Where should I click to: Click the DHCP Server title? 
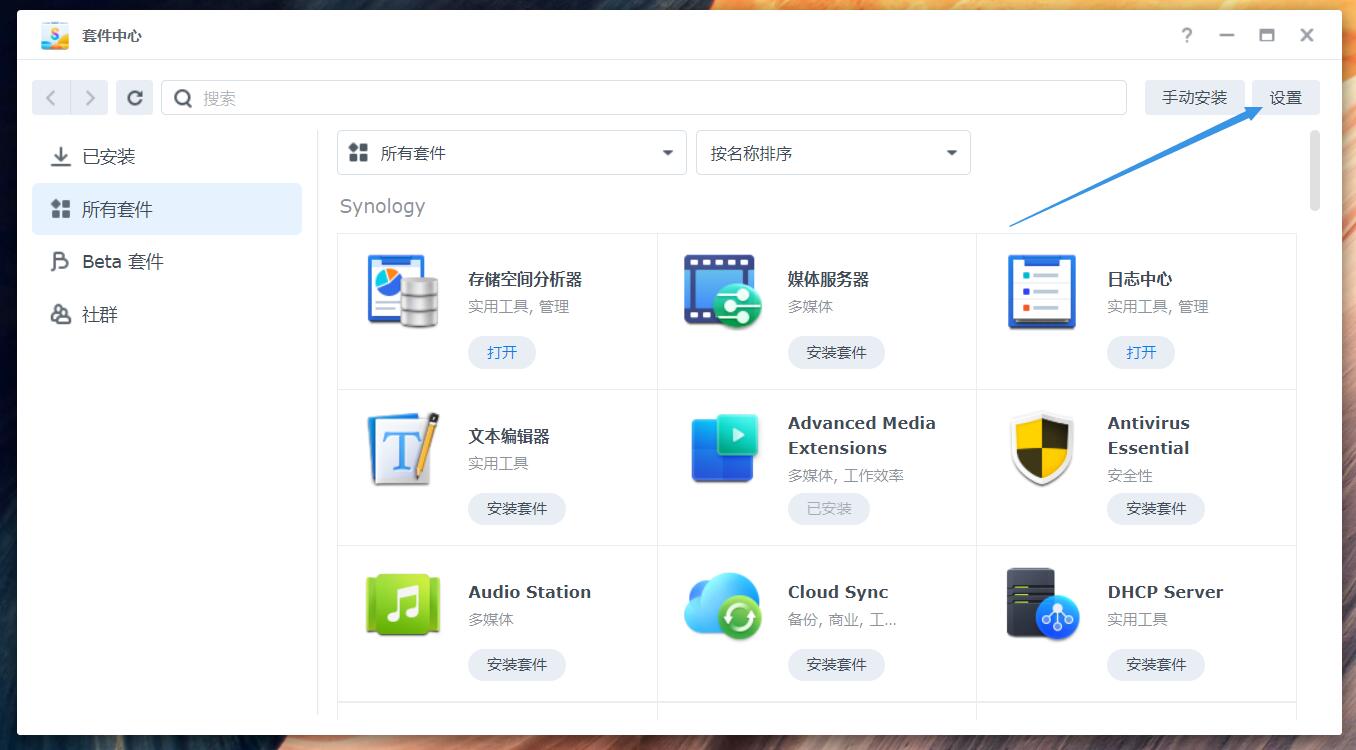pyautogui.click(x=1165, y=592)
